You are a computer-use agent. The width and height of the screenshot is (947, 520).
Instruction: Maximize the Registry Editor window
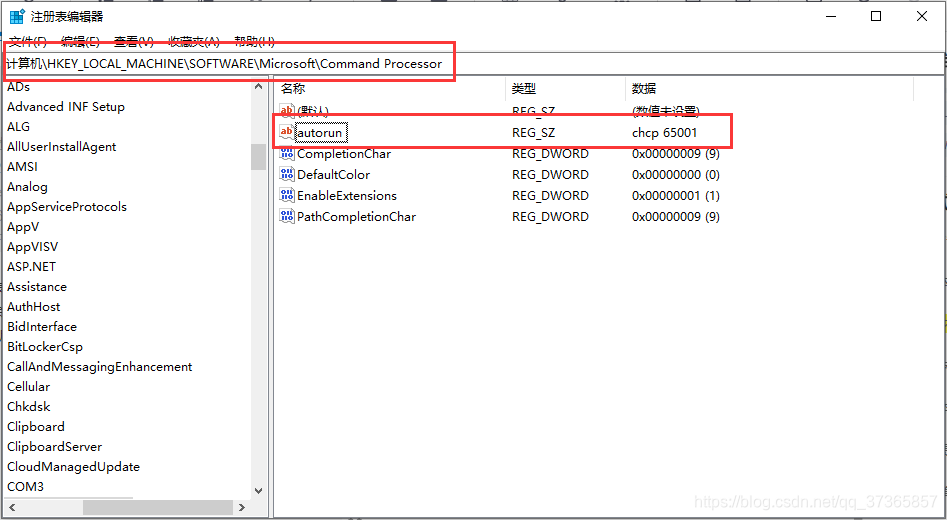point(876,16)
